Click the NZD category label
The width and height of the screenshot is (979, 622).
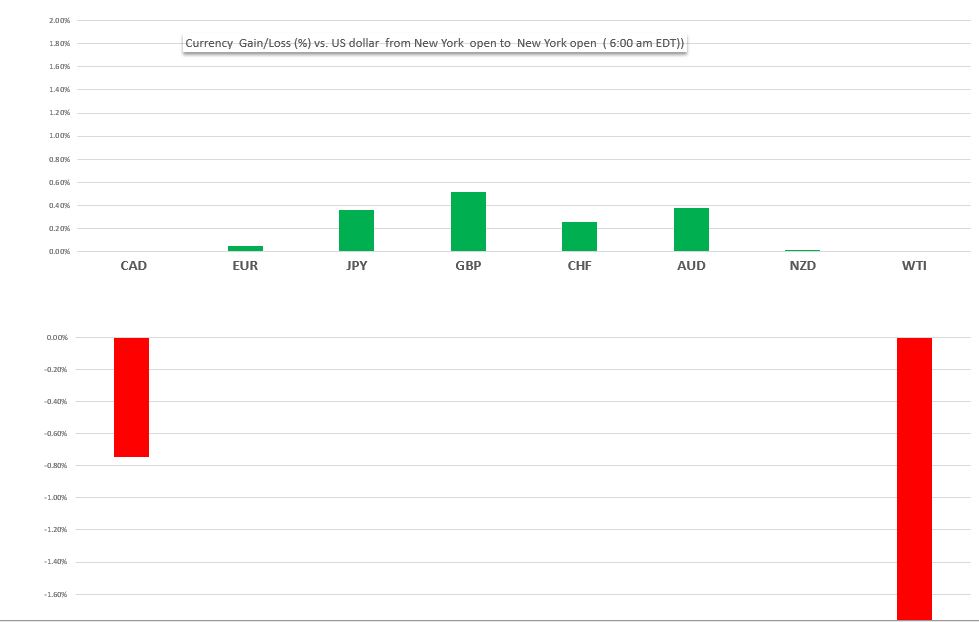point(802,266)
